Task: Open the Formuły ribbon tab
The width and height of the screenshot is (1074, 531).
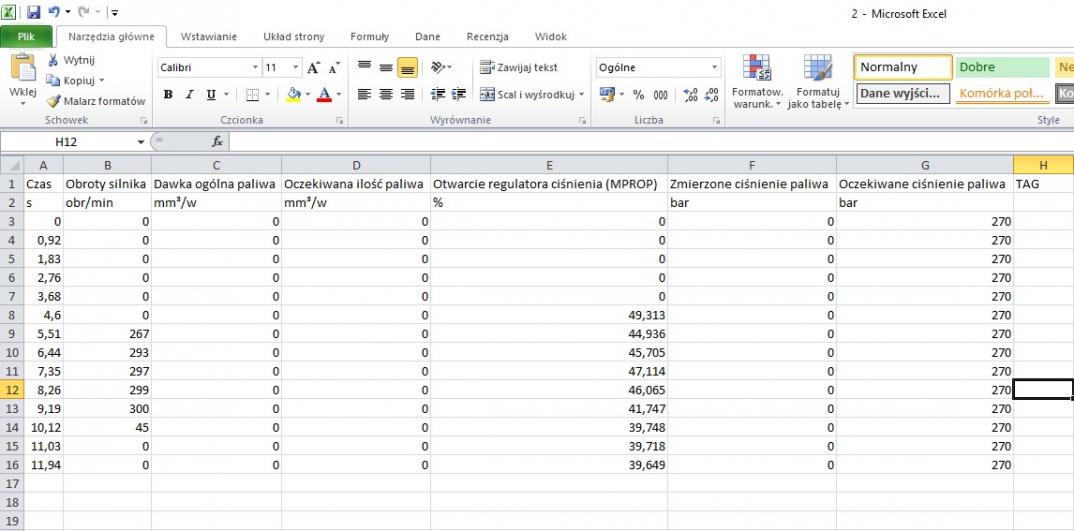Action: coord(369,37)
